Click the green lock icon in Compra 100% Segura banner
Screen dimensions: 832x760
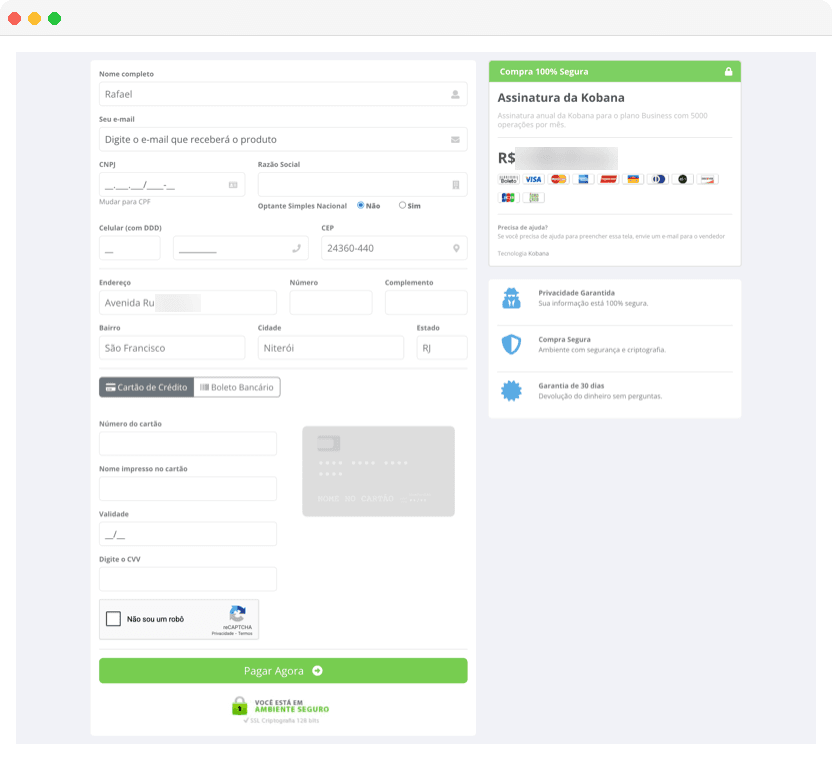(729, 71)
